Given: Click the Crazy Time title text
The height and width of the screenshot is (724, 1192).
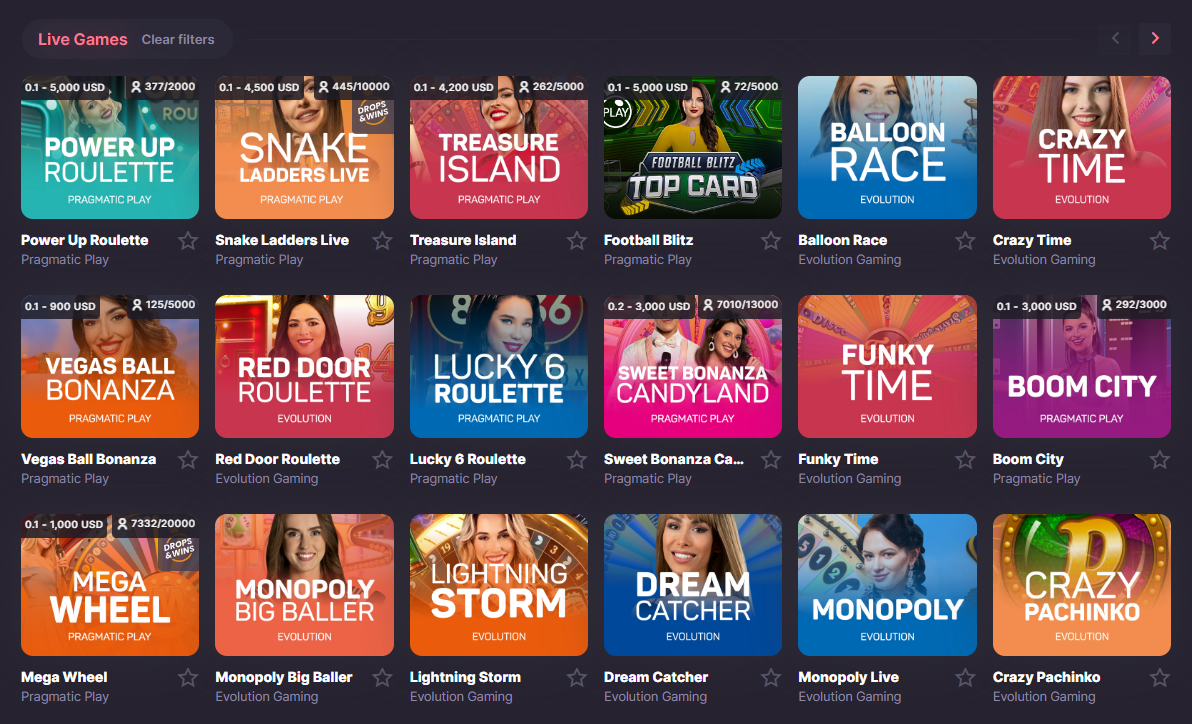Looking at the screenshot, I should (1032, 240).
